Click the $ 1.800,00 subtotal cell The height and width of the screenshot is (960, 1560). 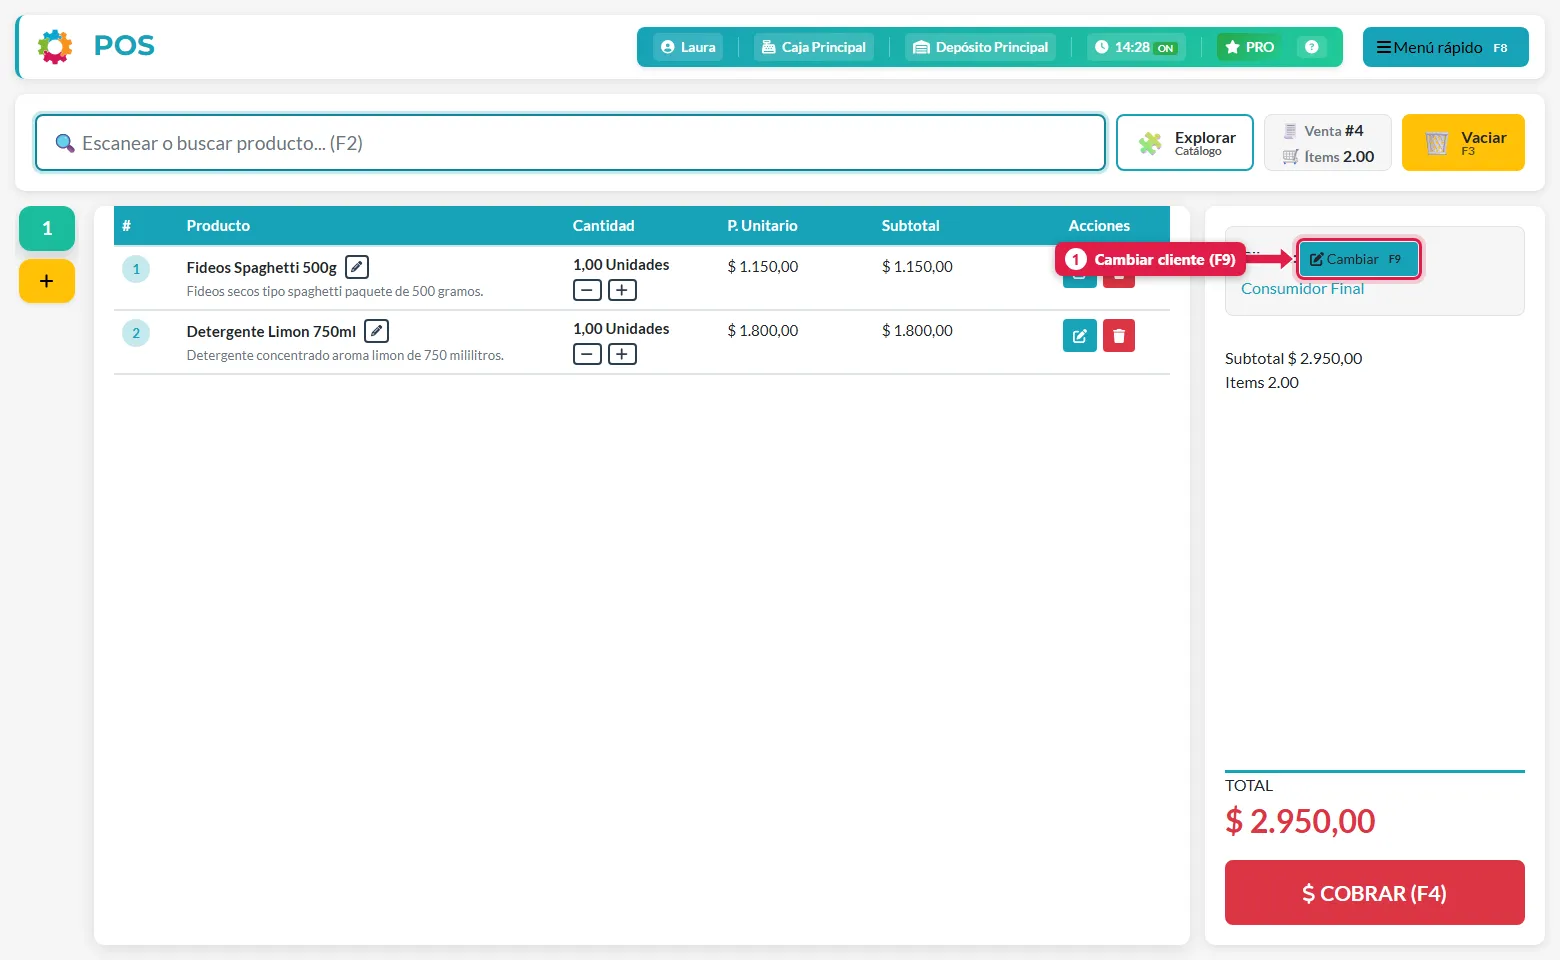click(917, 330)
